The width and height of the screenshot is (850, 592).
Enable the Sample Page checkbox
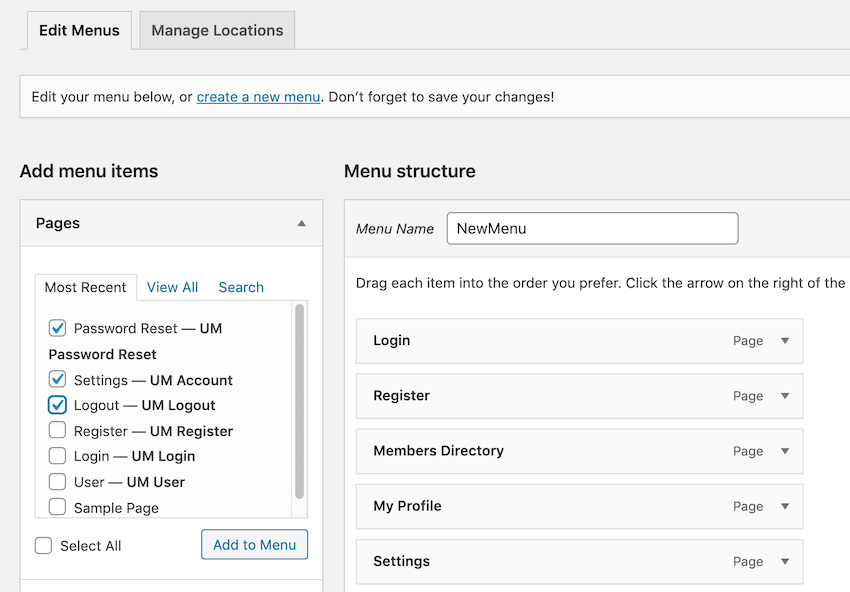[x=58, y=507]
